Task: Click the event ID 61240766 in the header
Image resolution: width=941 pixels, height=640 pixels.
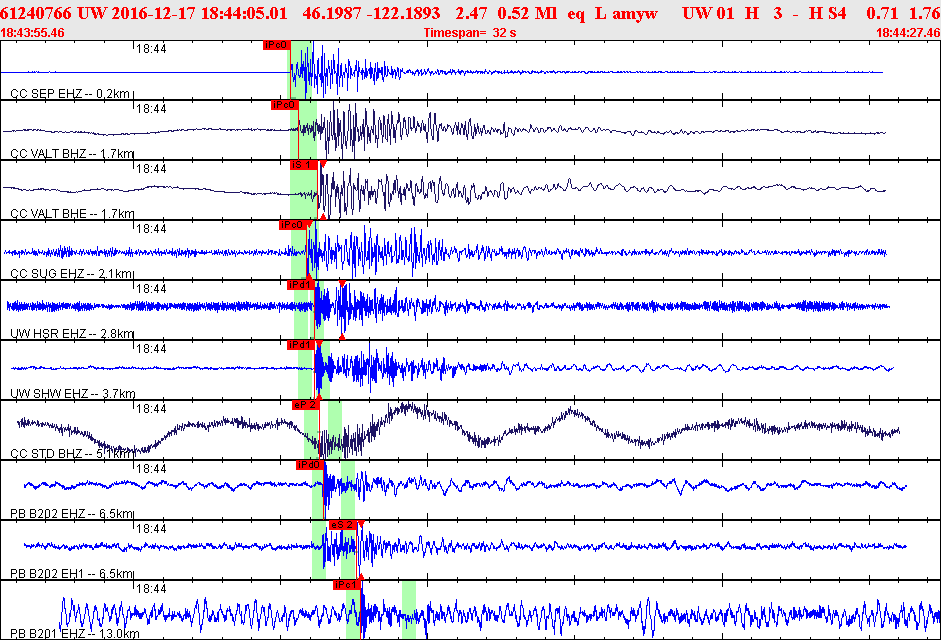Action: [x=36, y=13]
